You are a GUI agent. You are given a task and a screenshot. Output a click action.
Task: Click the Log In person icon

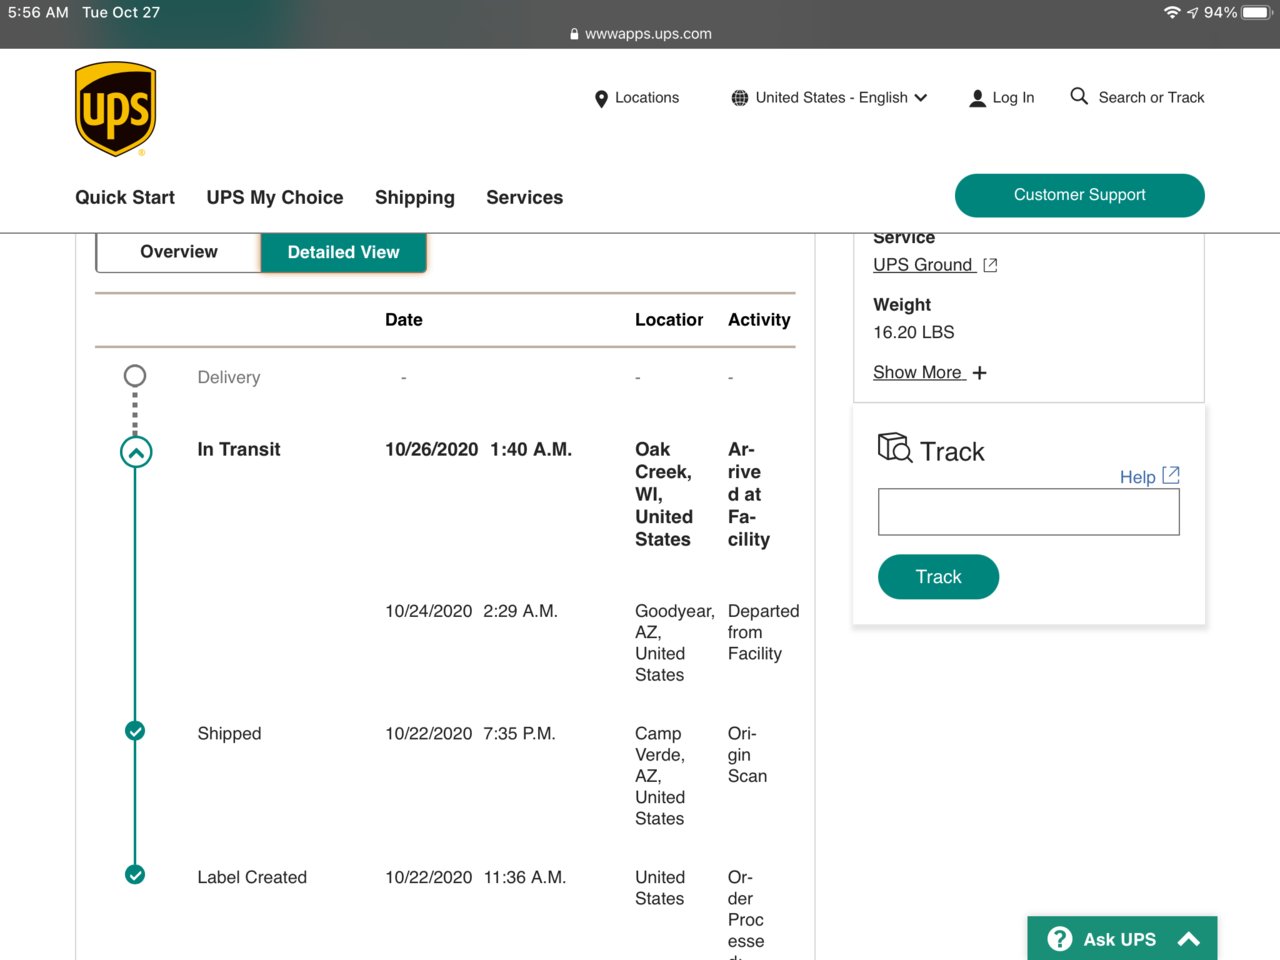977,98
